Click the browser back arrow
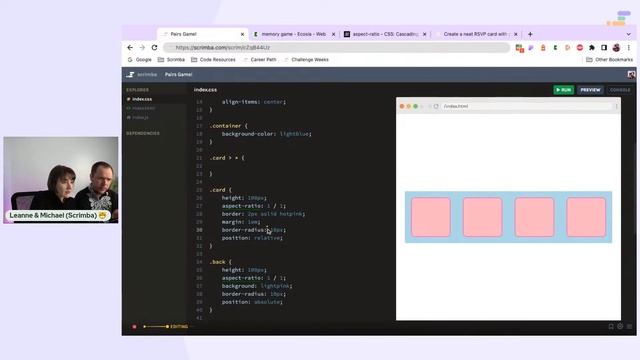 [130, 47]
